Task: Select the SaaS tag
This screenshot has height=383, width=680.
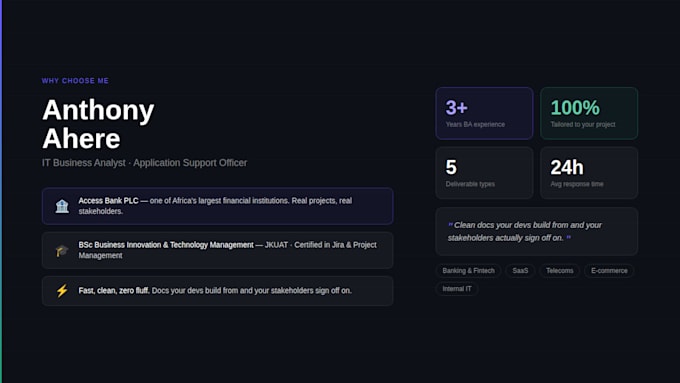Action: pyautogui.click(x=520, y=271)
